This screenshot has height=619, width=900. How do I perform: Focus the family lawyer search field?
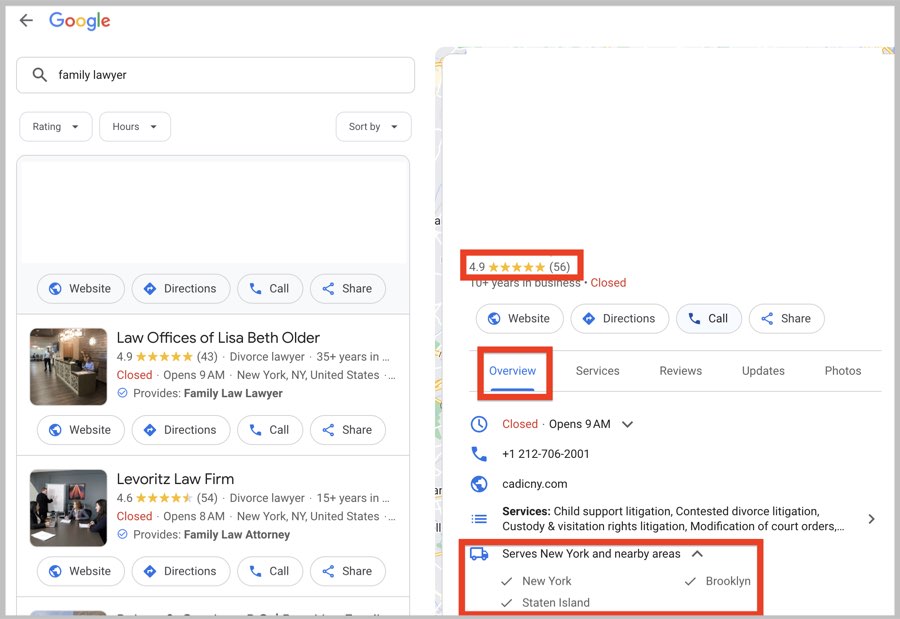click(x=215, y=75)
